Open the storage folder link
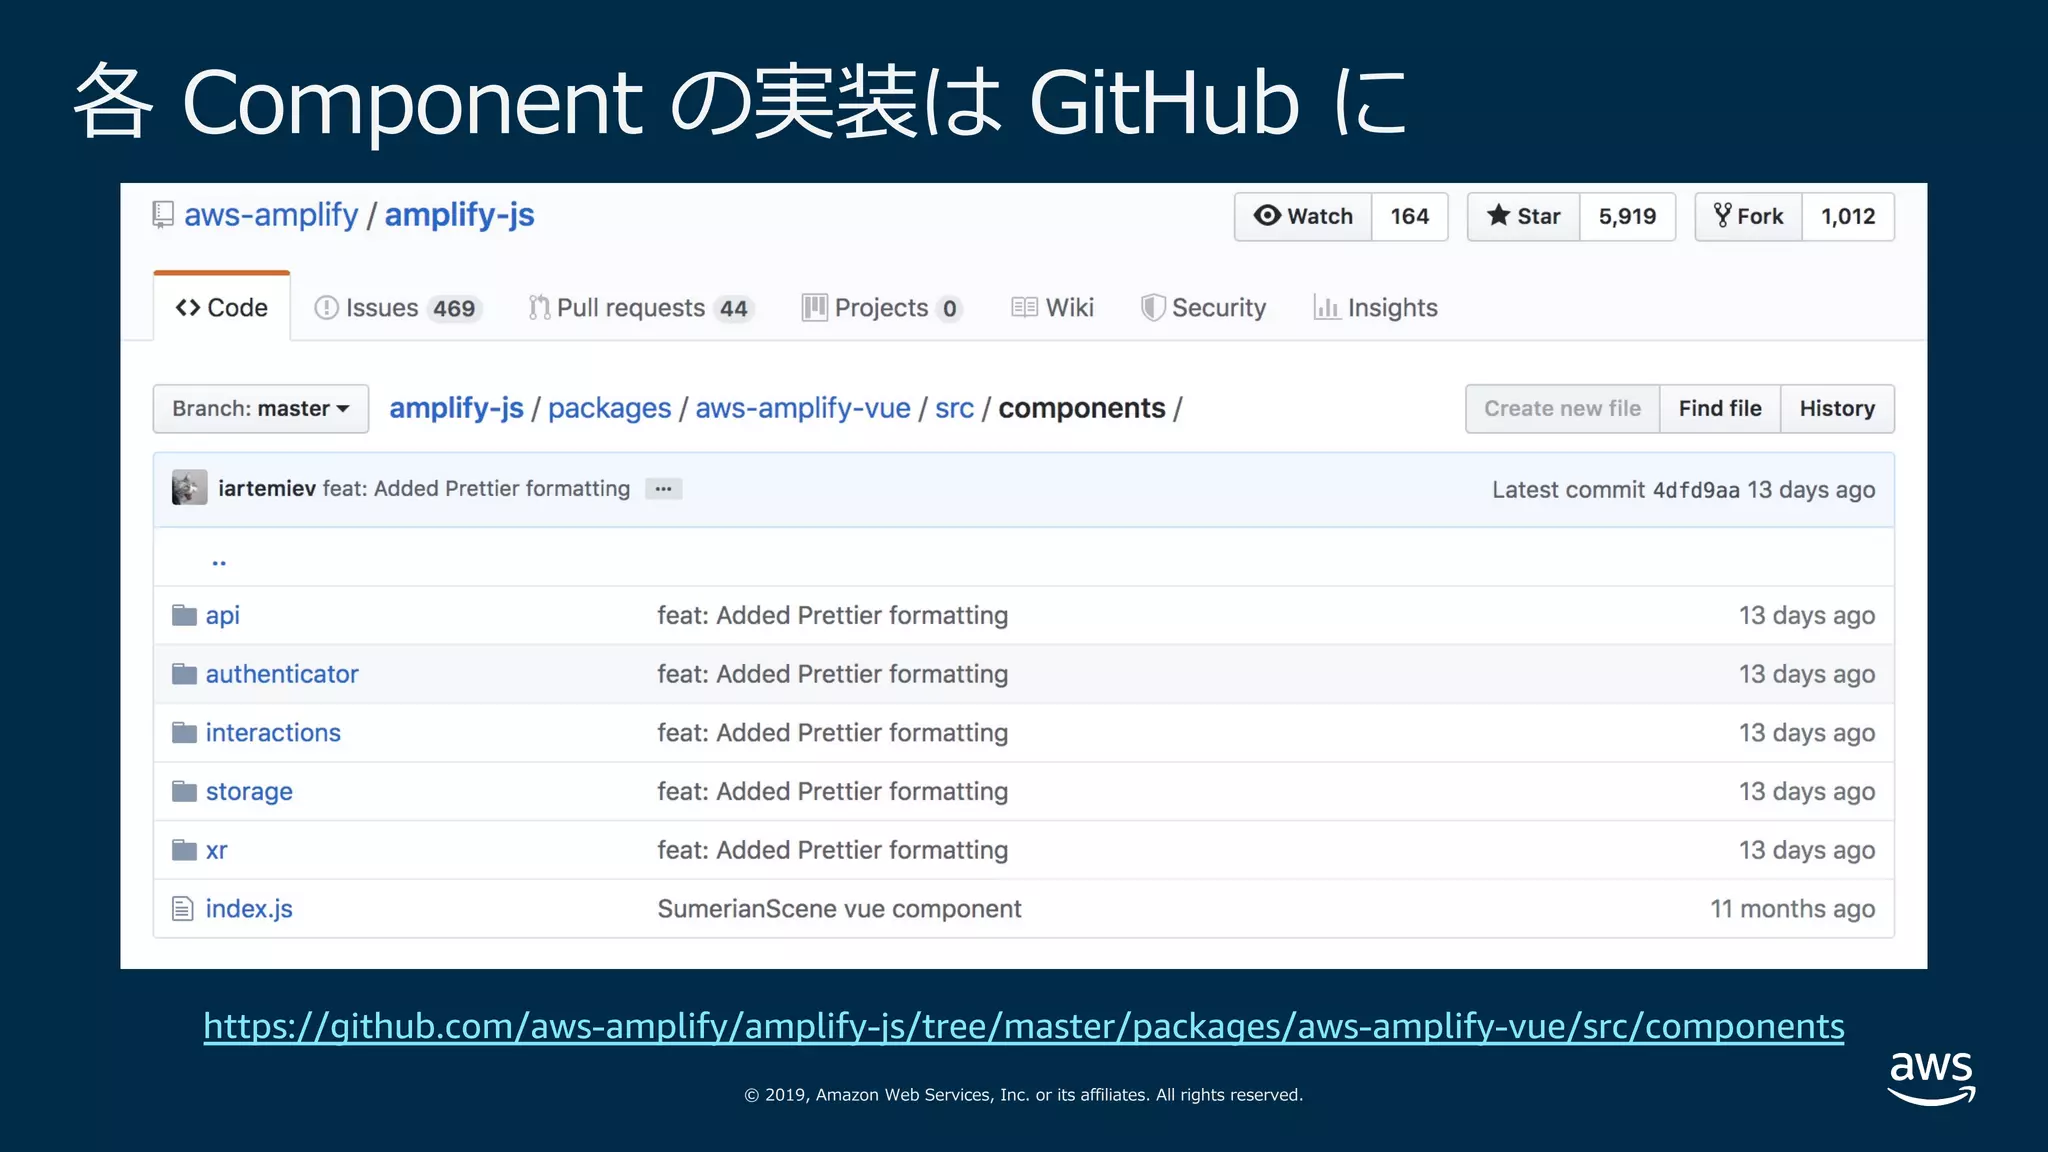Screen dimensions: 2048x1152 (x=249, y=792)
